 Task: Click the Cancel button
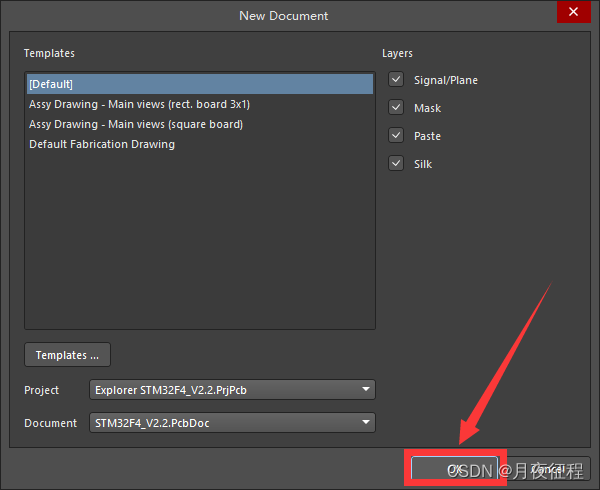click(547, 469)
